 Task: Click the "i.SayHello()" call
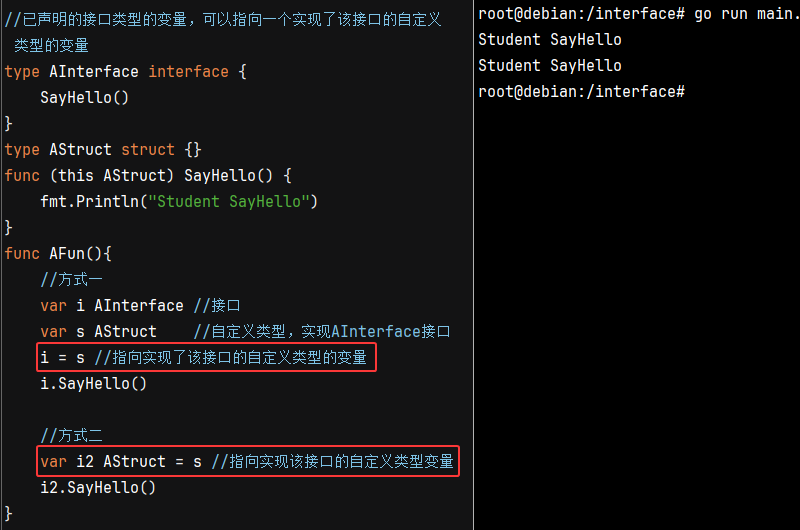[x=93, y=384]
